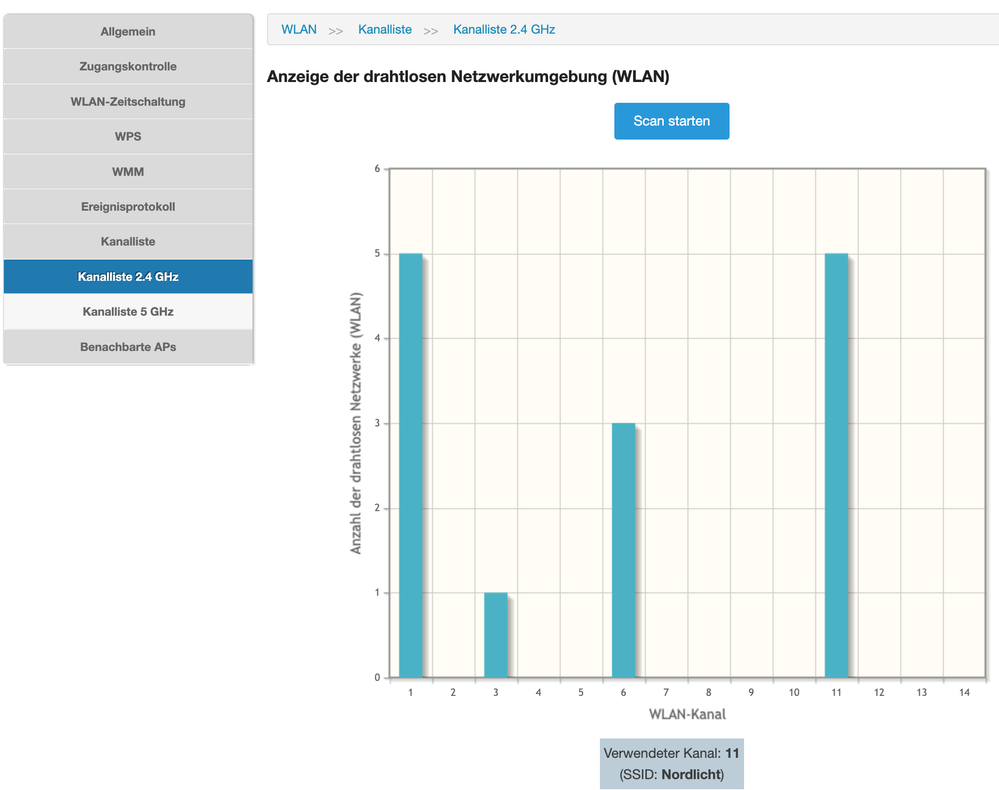Click the y-axis value 6
Image resolution: width=999 pixels, height=790 pixels.
[x=377, y=169]
